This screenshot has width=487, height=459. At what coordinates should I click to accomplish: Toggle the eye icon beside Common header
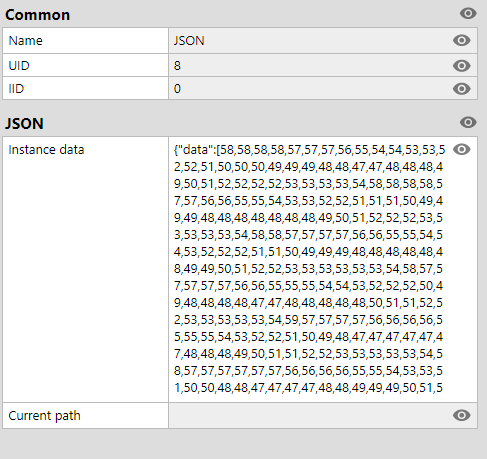468,13
